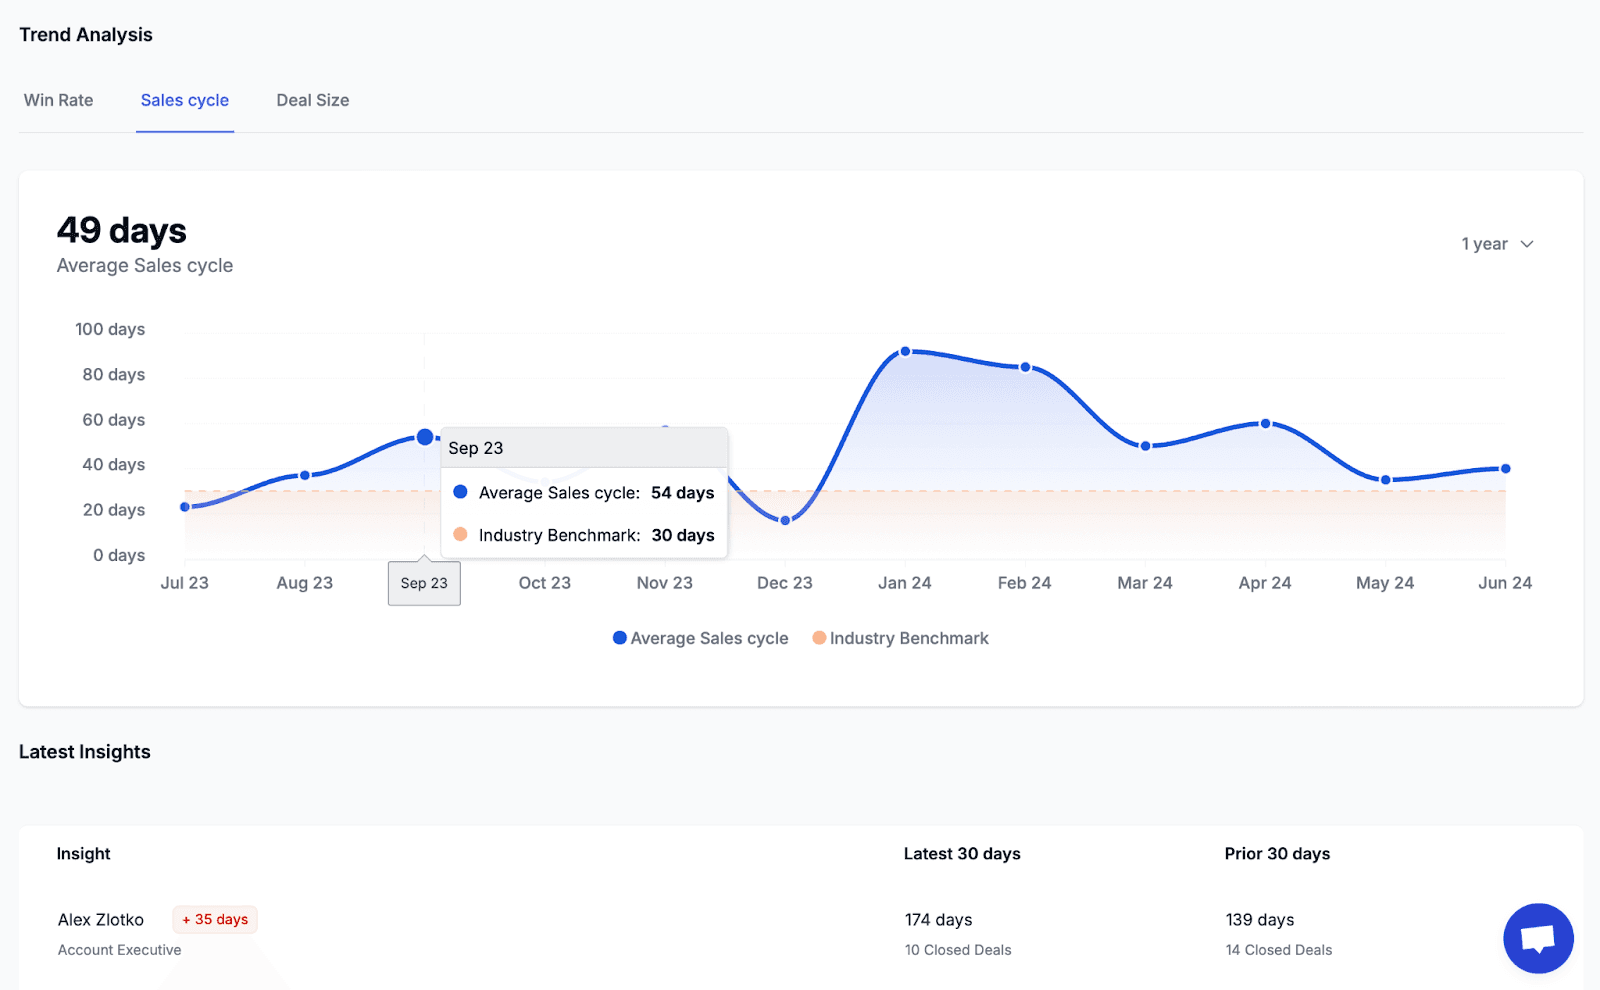Image resolution: width=1600 pixels, height=990 pixels.
Task: Click the + 35 days badge
Action: click(214, 919)
